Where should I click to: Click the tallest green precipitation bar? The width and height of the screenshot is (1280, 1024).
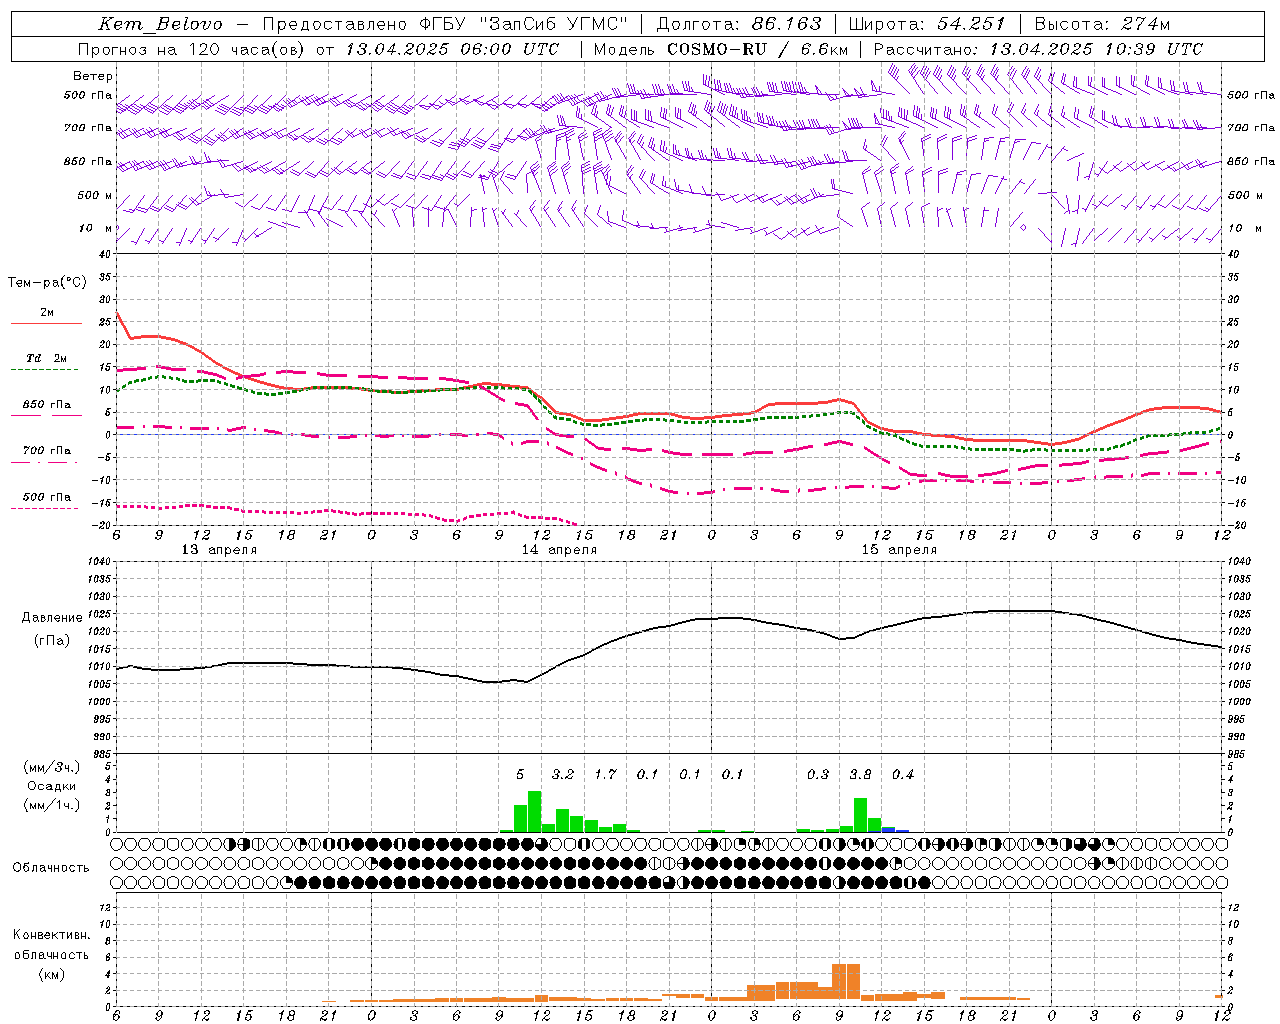point(535,811)
